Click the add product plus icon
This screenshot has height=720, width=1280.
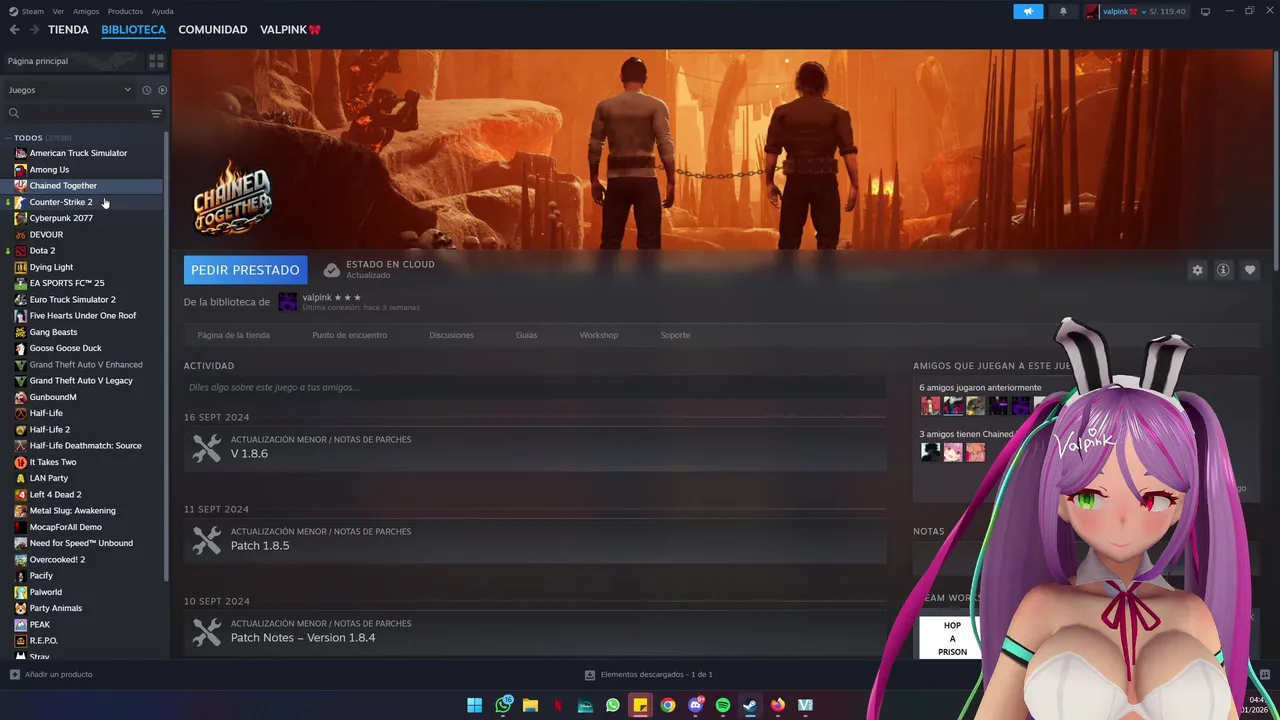click(14, 675)
